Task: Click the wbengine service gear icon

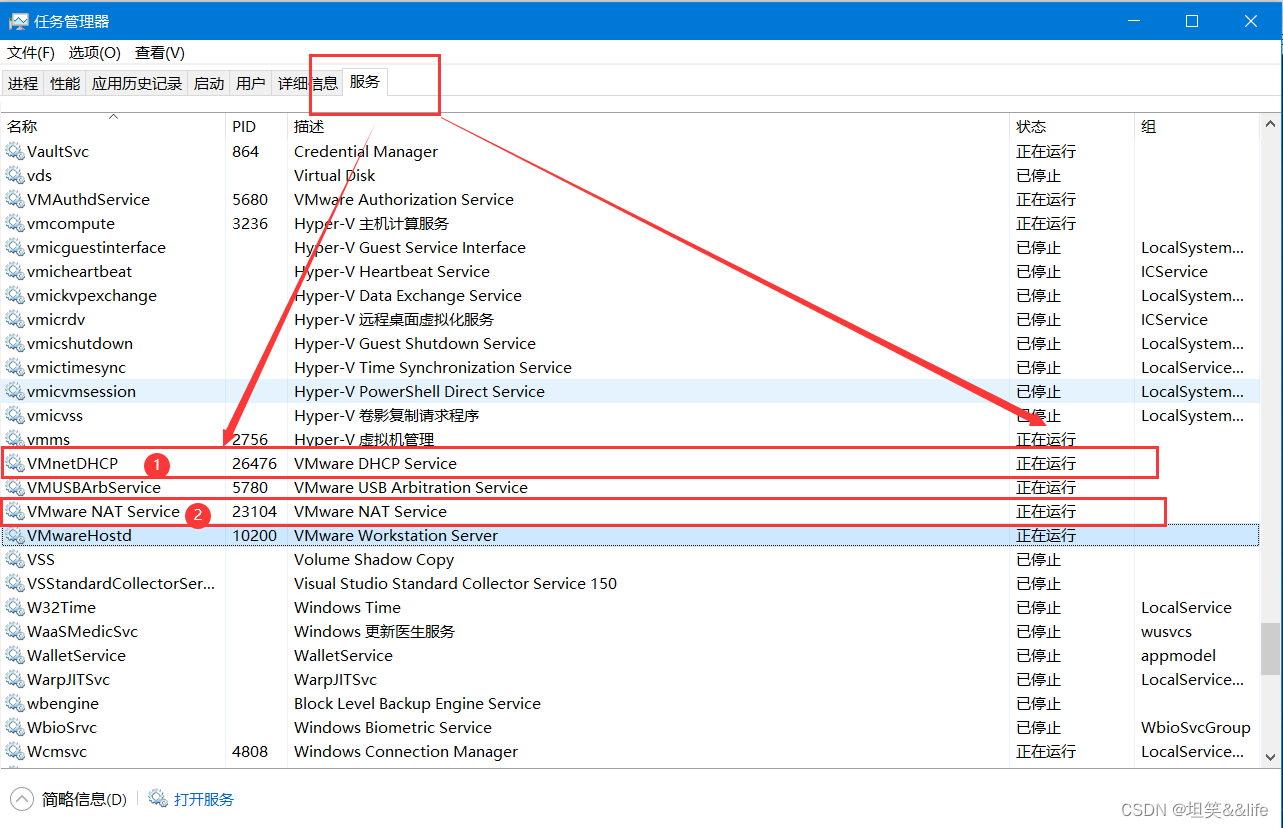Action: [14, 704]
